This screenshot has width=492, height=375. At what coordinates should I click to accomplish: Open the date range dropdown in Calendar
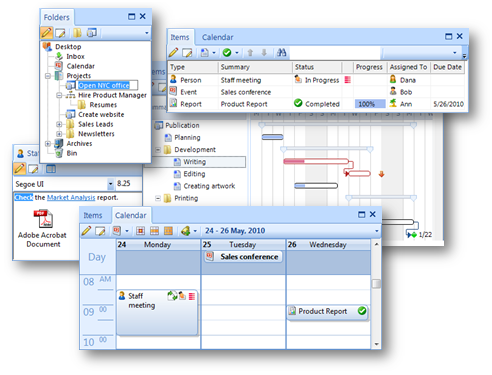tap(377, 231)
